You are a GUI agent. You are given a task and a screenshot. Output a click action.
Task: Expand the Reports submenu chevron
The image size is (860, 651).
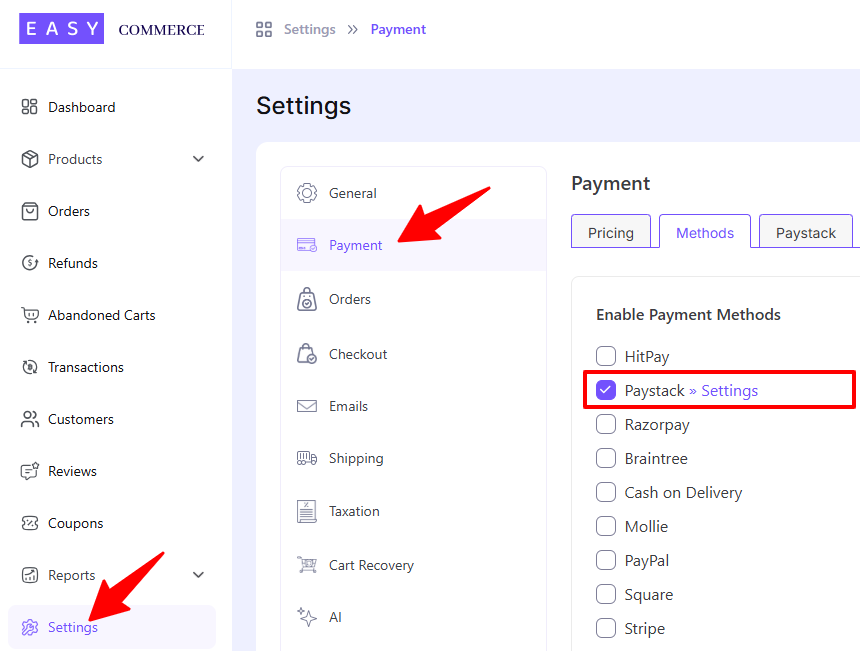[199, 575]
